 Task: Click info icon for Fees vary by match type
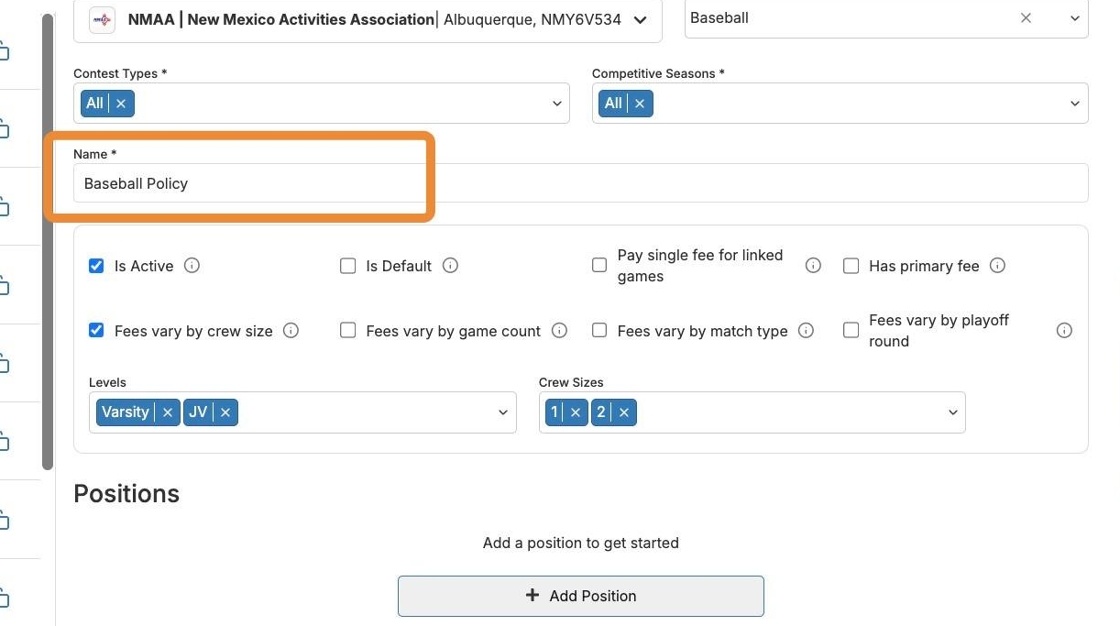pyautogui.click(x=806, y=331)
